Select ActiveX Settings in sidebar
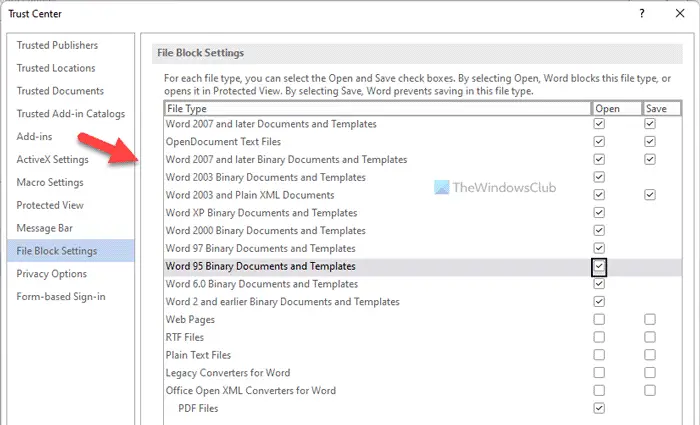The height and width of the screenshot is (425, 700). (x=52, y=159)
